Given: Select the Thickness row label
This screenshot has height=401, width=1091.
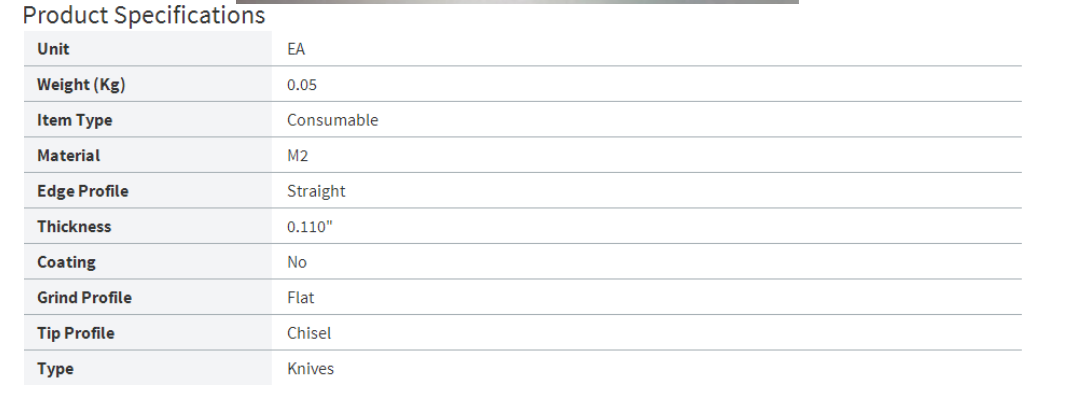Looking at the screenshot, I should pyautogui.click(x=74, y=227).
